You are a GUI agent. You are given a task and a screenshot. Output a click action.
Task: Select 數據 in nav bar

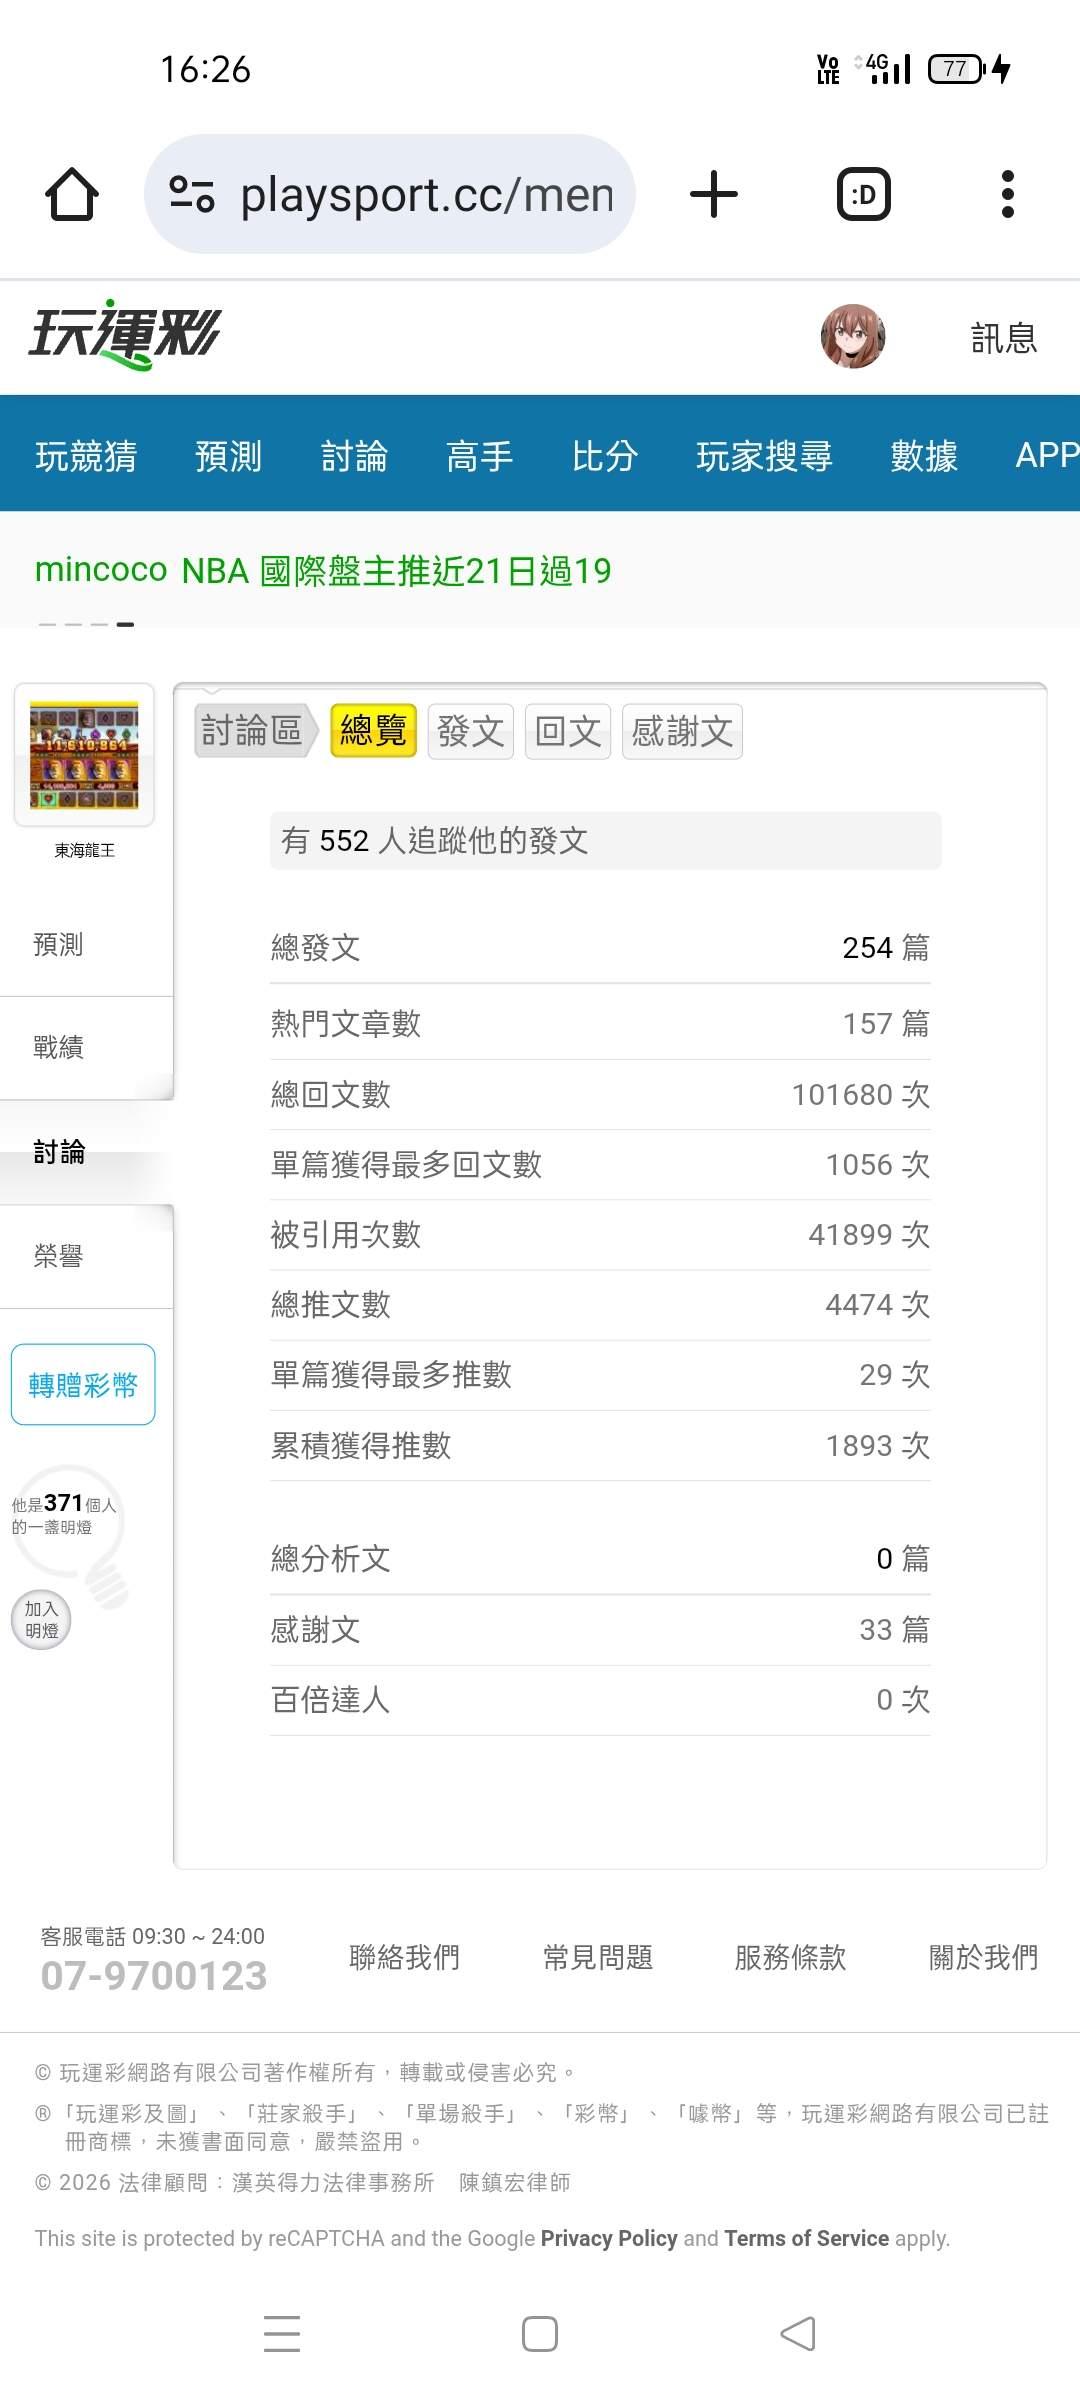tap(924, 456)
